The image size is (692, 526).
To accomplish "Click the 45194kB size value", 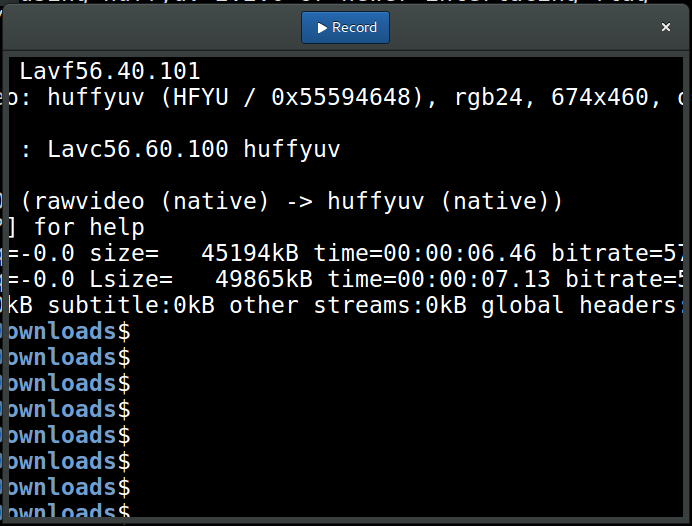I will (256, 254).
